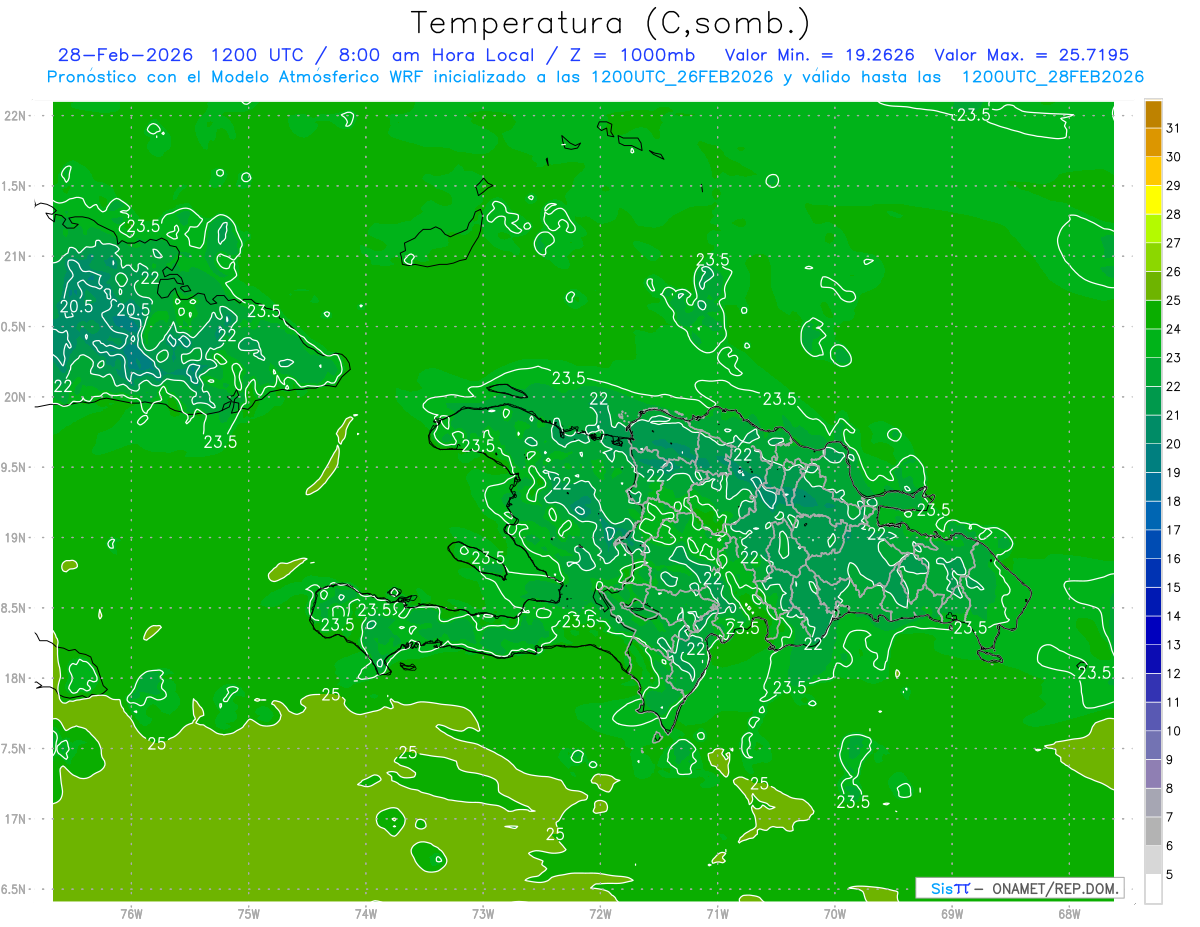Click the color scale value "9"
This screenshot has height=927, width=1200.
coord(1170,760)
